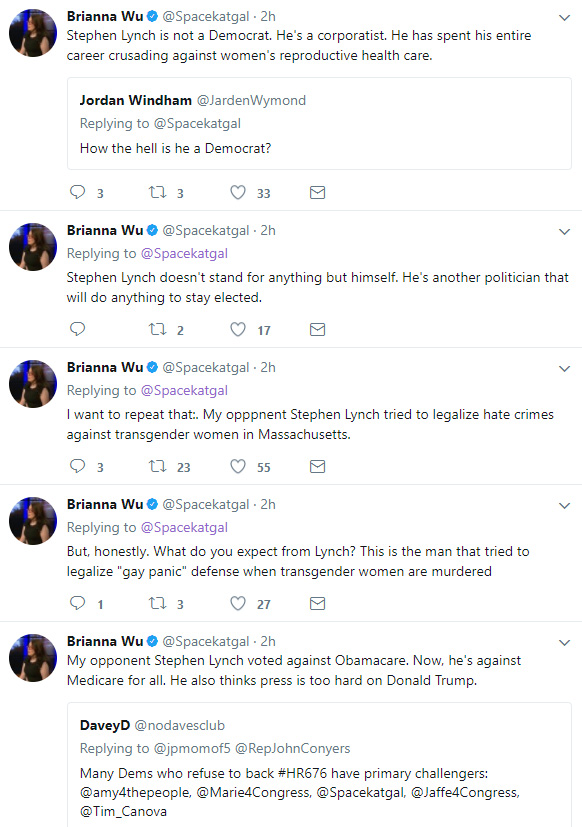
Task: Reply to the 'gay panic' defense tweet
Action: point(78,603)
